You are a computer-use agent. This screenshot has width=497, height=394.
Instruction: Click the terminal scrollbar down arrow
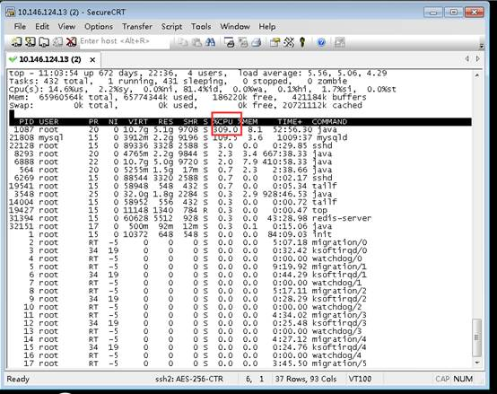click(x=477, y=363)
